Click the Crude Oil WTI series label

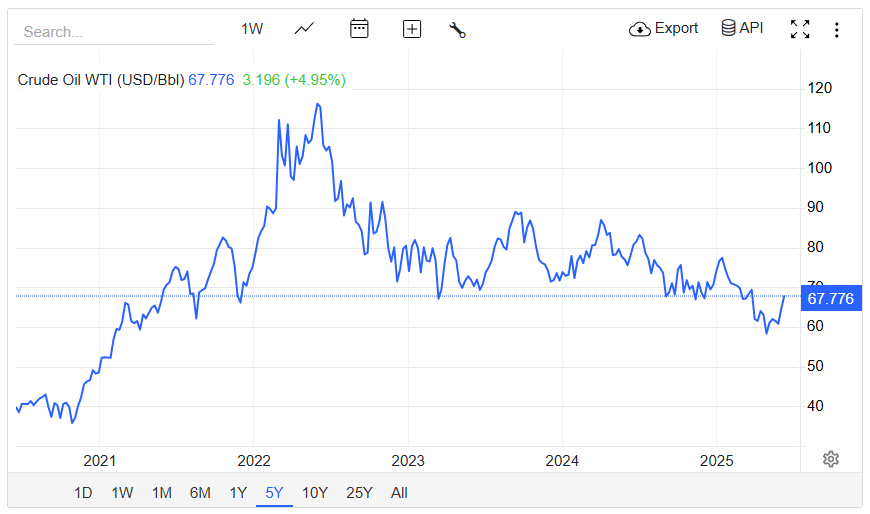(x=101, y=80)
